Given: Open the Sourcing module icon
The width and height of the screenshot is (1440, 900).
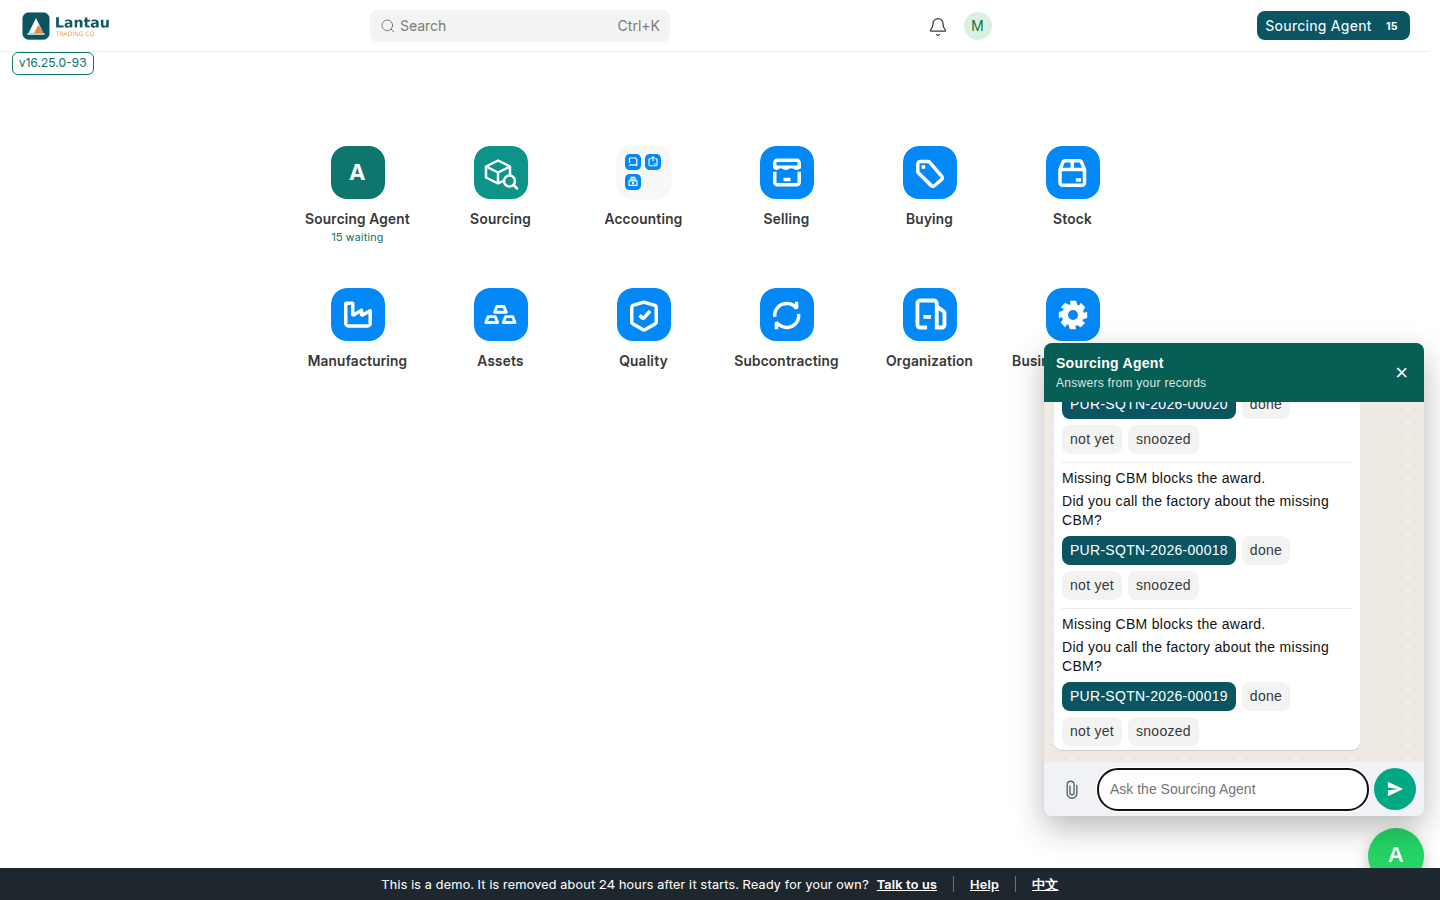Looking at the screenshot, I should [x=500, y=173].
